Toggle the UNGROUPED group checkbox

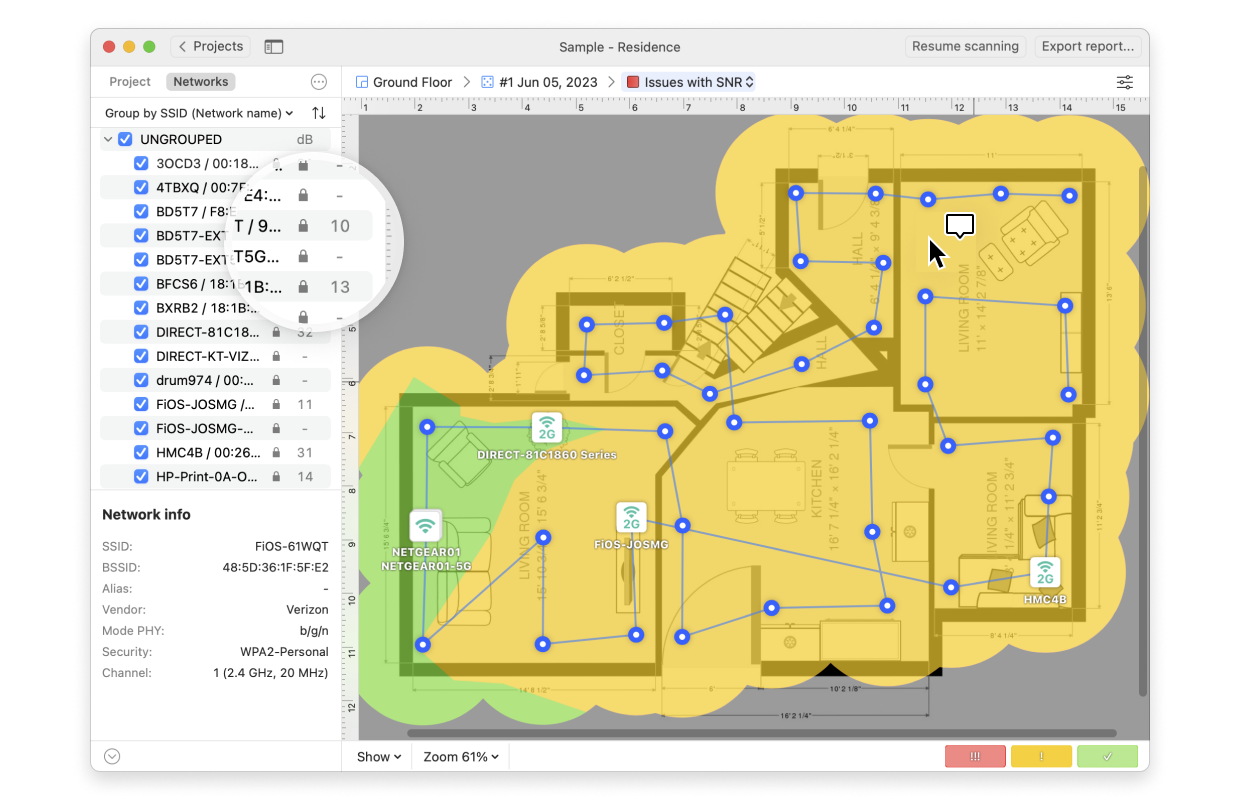[x=125, y=139]
